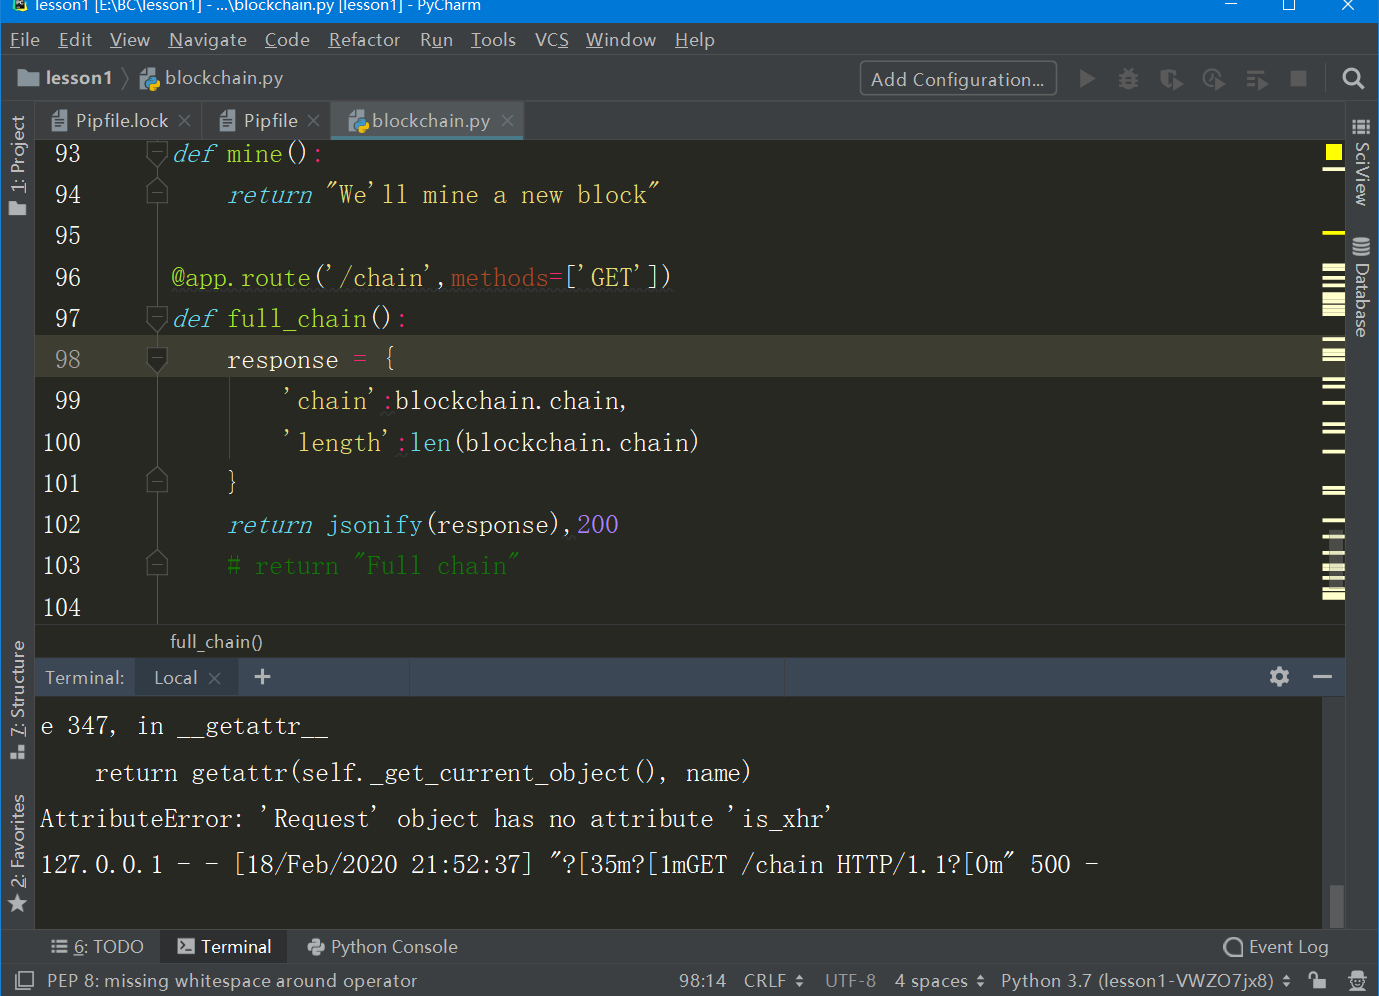Open the Navigate menu
This screenshot has width=1379, height=996.
click(208, 40)
